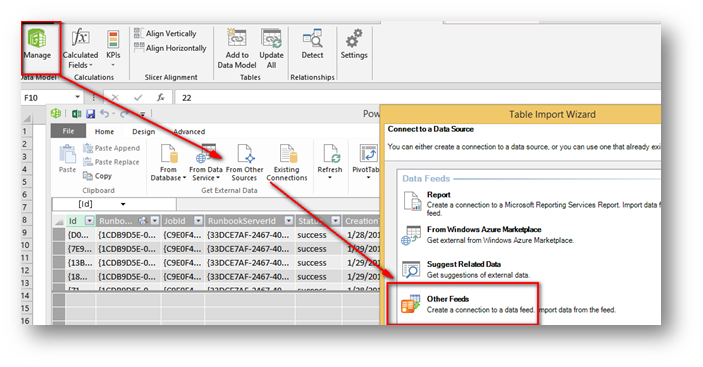Image resolution: width=703 pixels, height=367 pixels.
Task: Click the Switch to Excel workbook icon
Action: 76,114
